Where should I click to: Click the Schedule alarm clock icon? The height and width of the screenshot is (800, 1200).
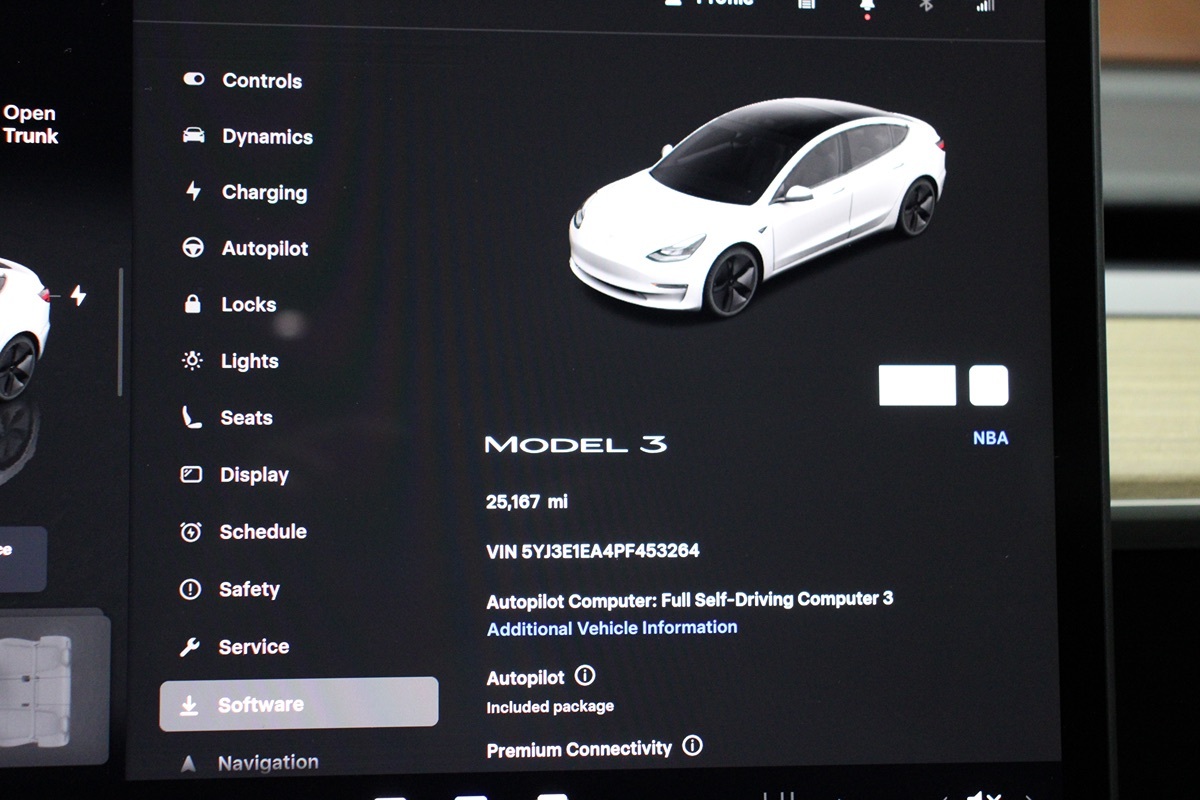point(191,532)
